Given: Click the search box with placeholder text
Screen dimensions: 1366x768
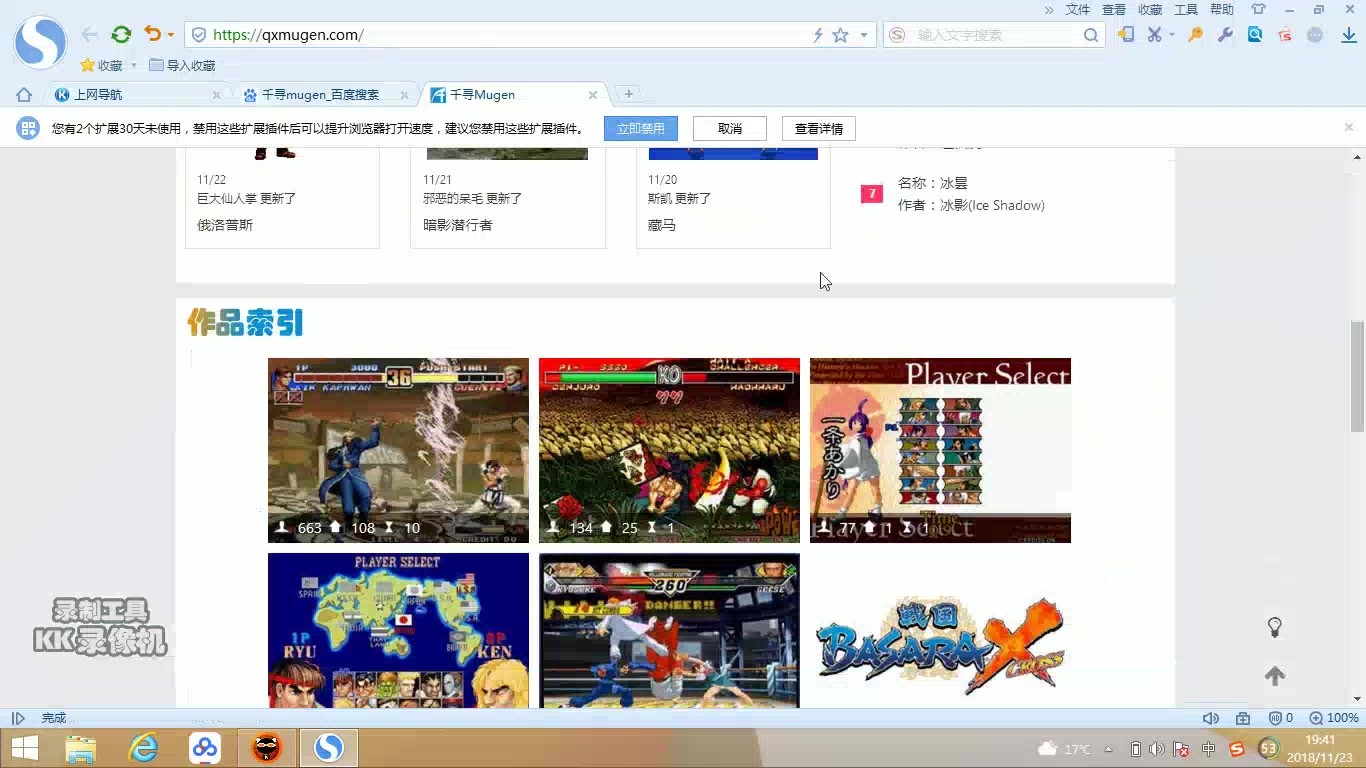Looking at the screenshot, I should coord(995,35).
